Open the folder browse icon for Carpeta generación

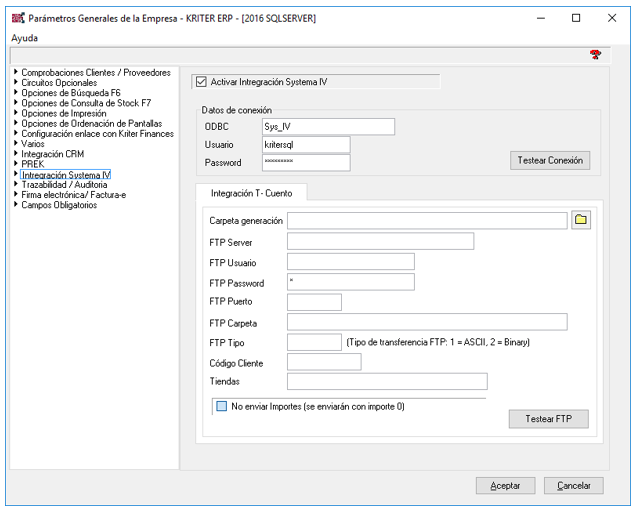point(581,220)
